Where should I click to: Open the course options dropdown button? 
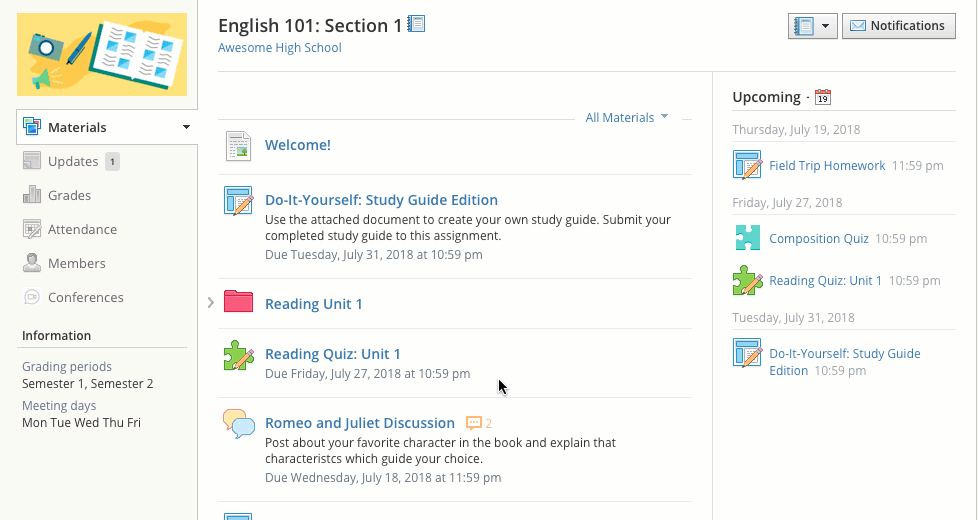coord(812,26)
